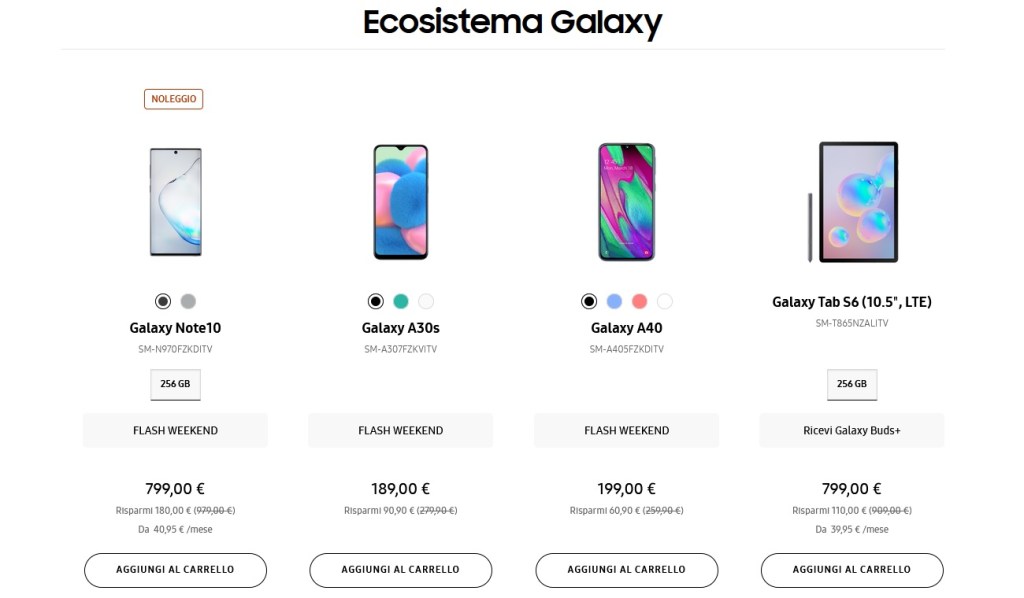Add Galaxy A30s to cart

coord(401,570)
